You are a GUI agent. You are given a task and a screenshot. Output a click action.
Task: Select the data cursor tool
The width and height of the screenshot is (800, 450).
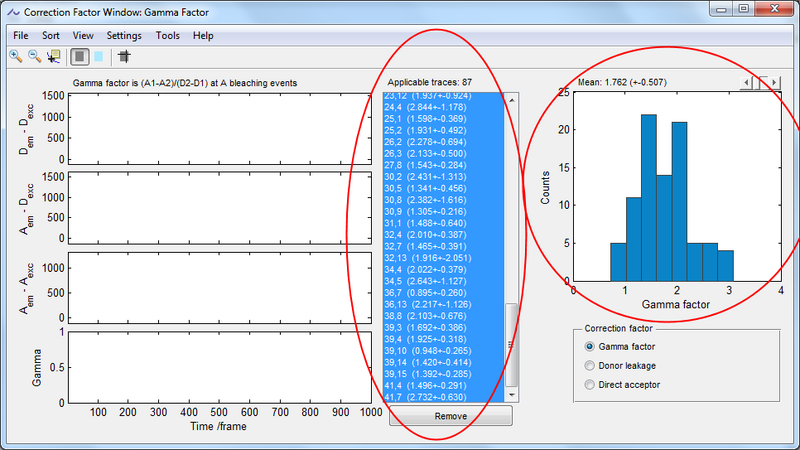tap(53, 56)
